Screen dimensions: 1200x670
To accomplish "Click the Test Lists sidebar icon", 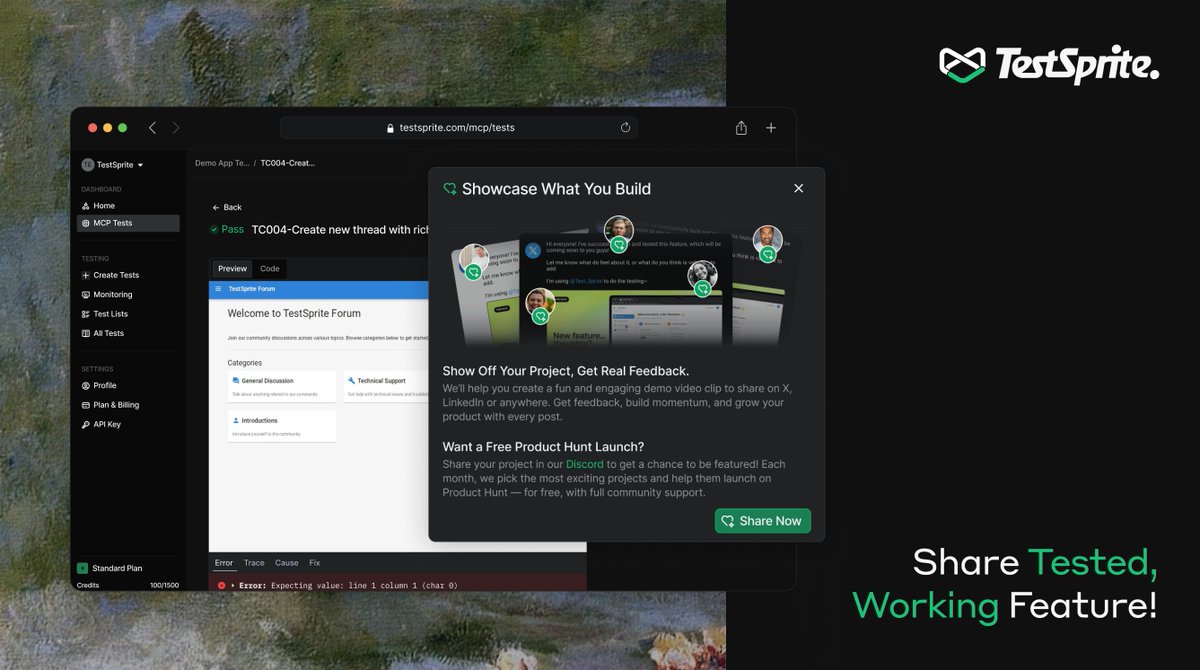I will coord(85,314).
